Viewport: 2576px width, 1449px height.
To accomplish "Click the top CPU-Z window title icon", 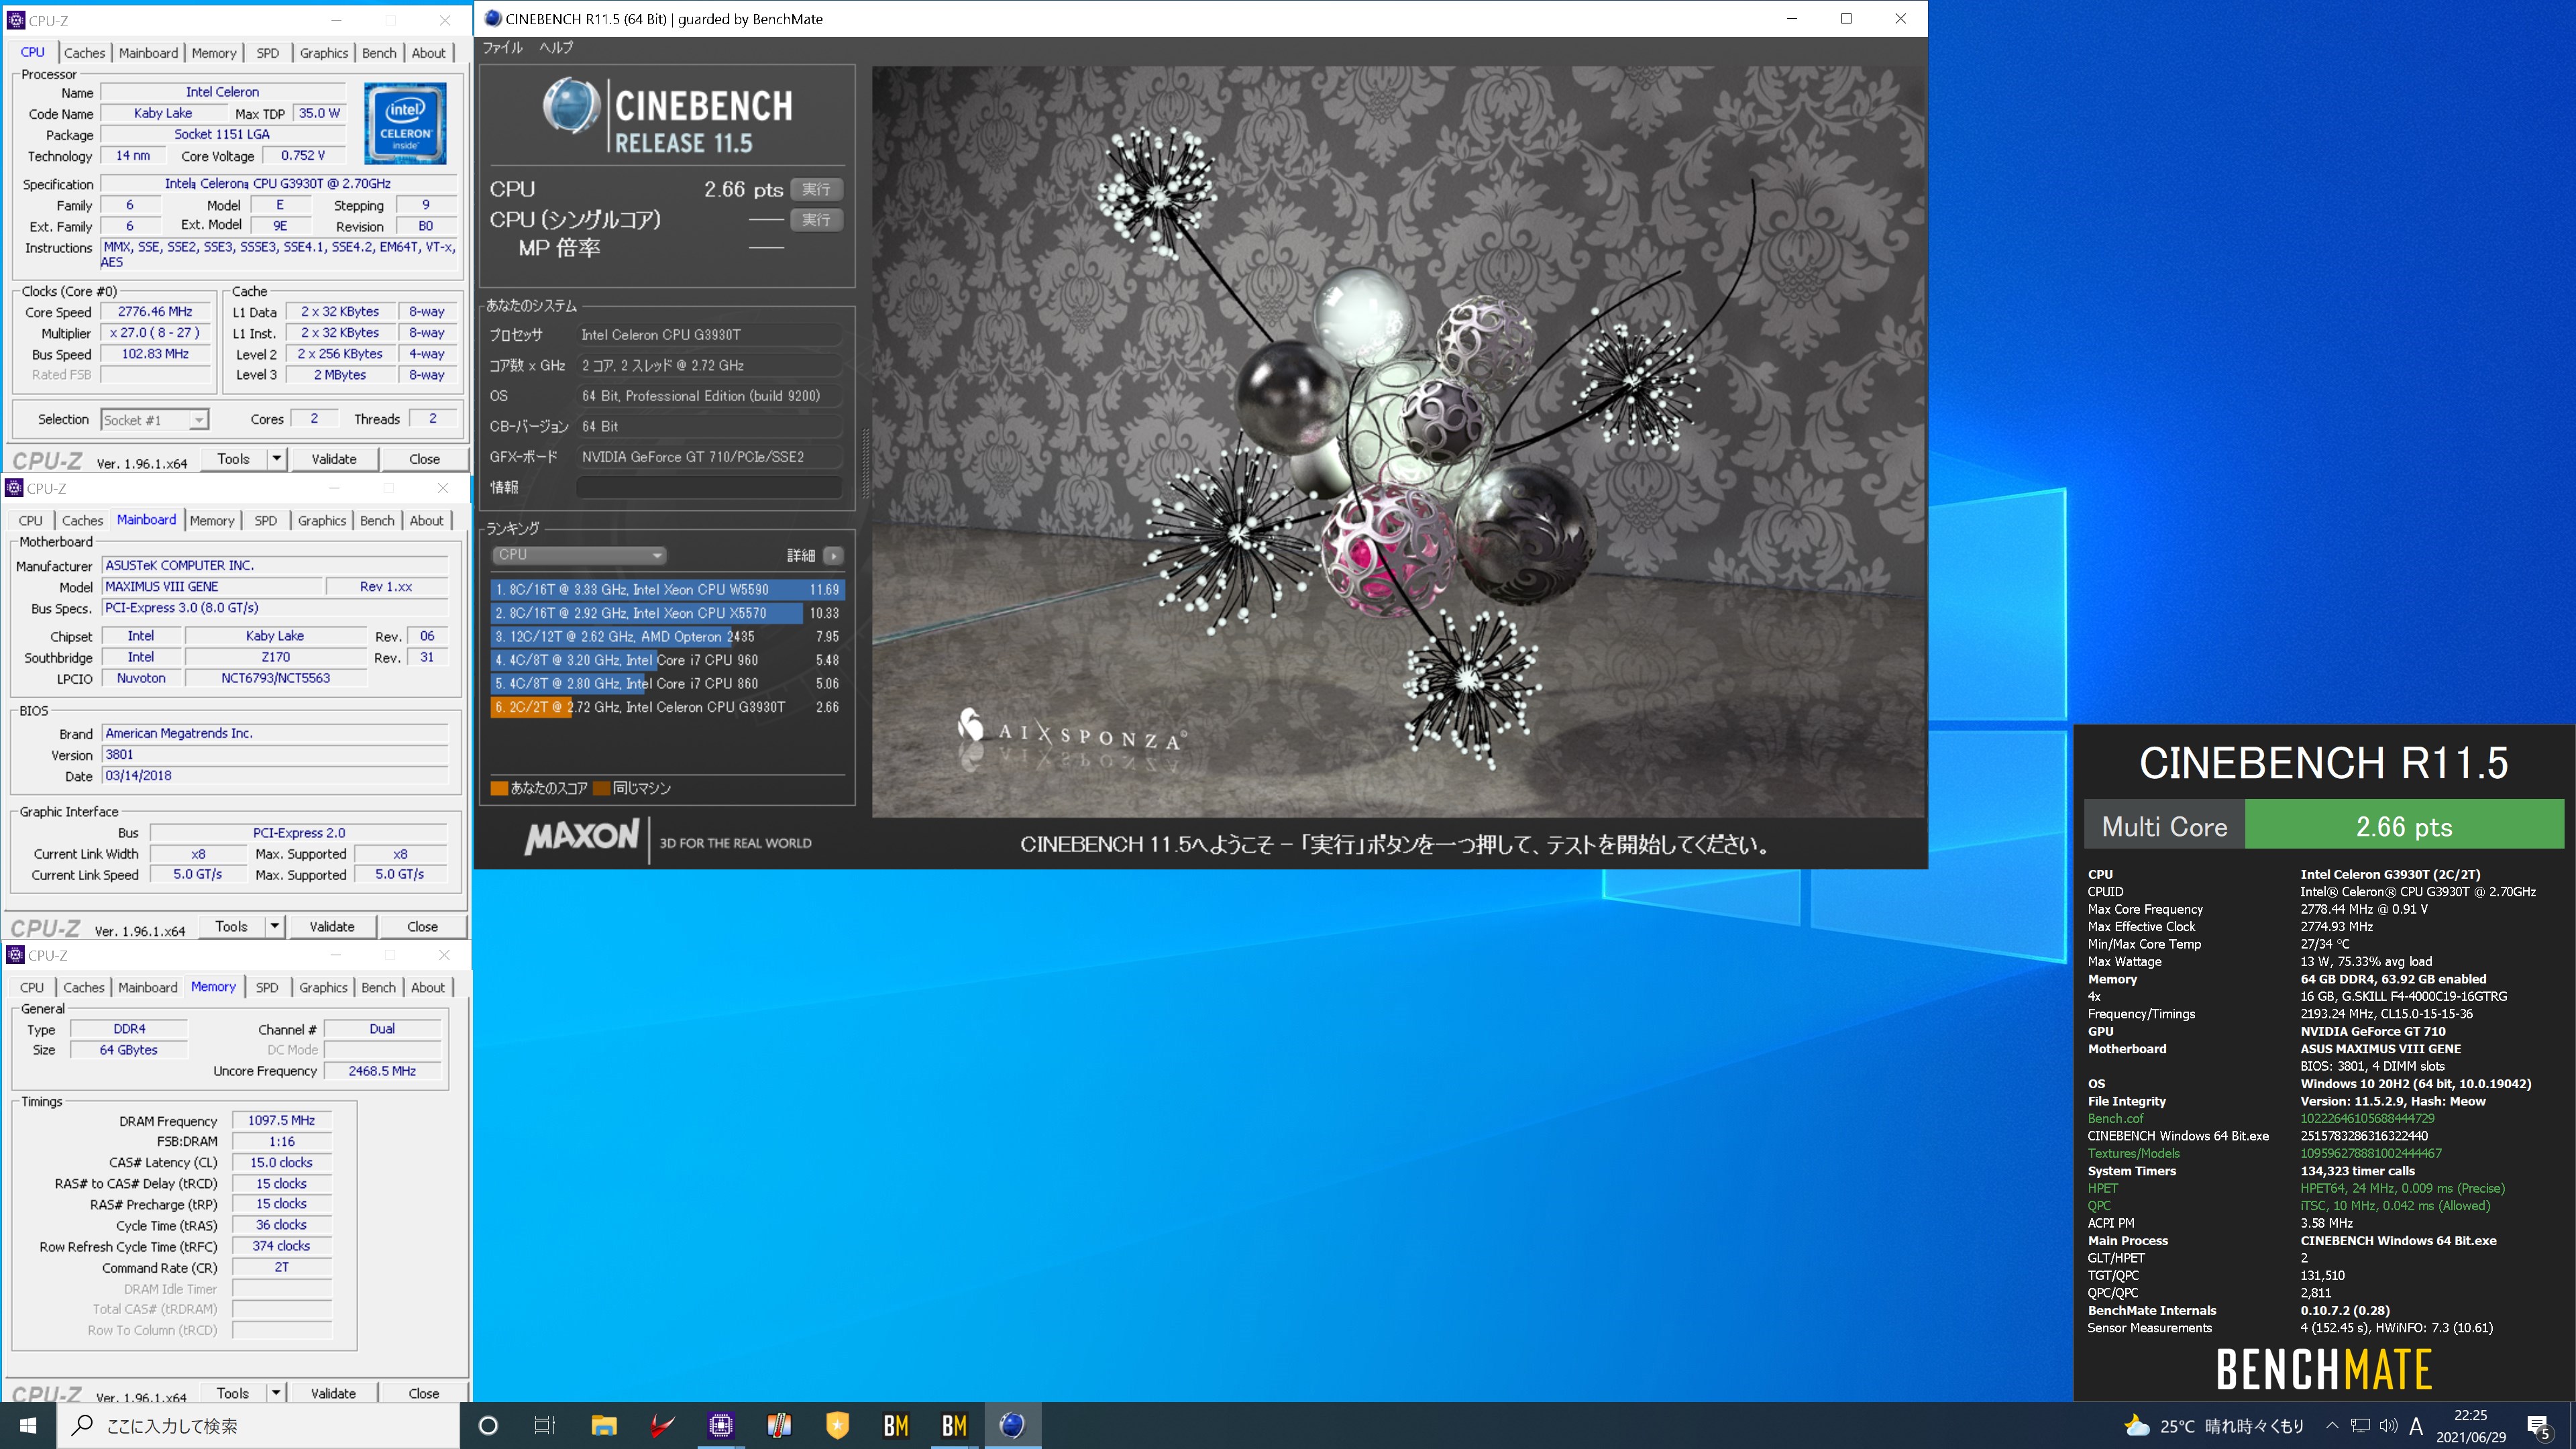I will pyautogui.click(x=16, y=20).
